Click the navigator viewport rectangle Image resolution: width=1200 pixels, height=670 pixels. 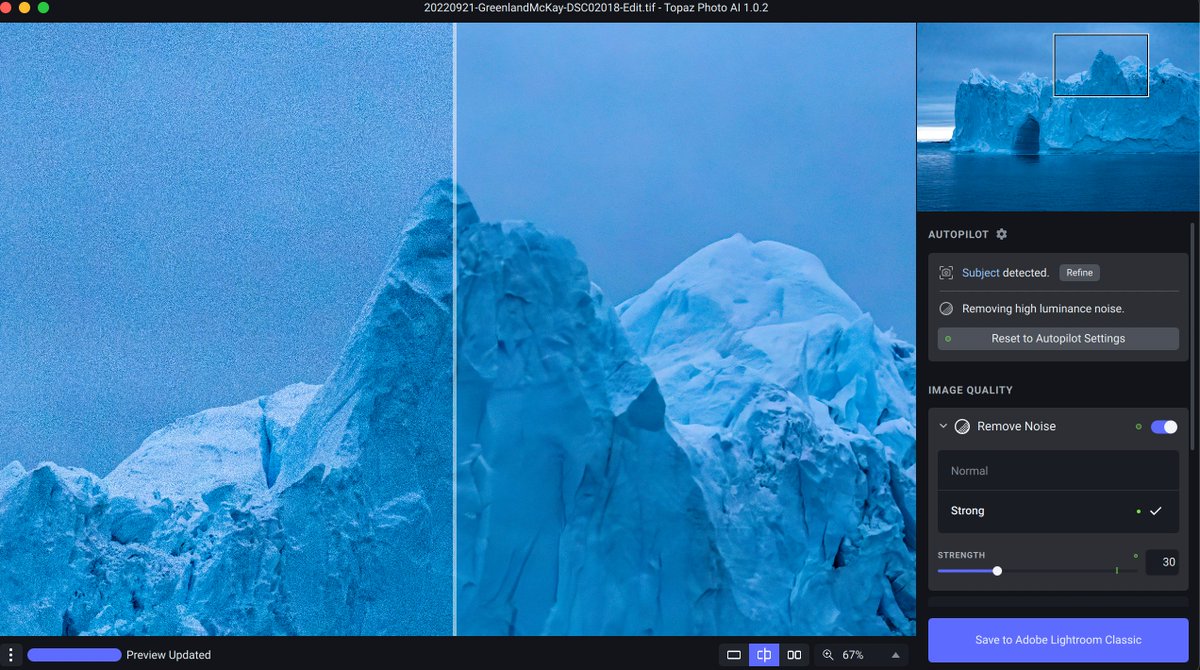[1101, 65]
